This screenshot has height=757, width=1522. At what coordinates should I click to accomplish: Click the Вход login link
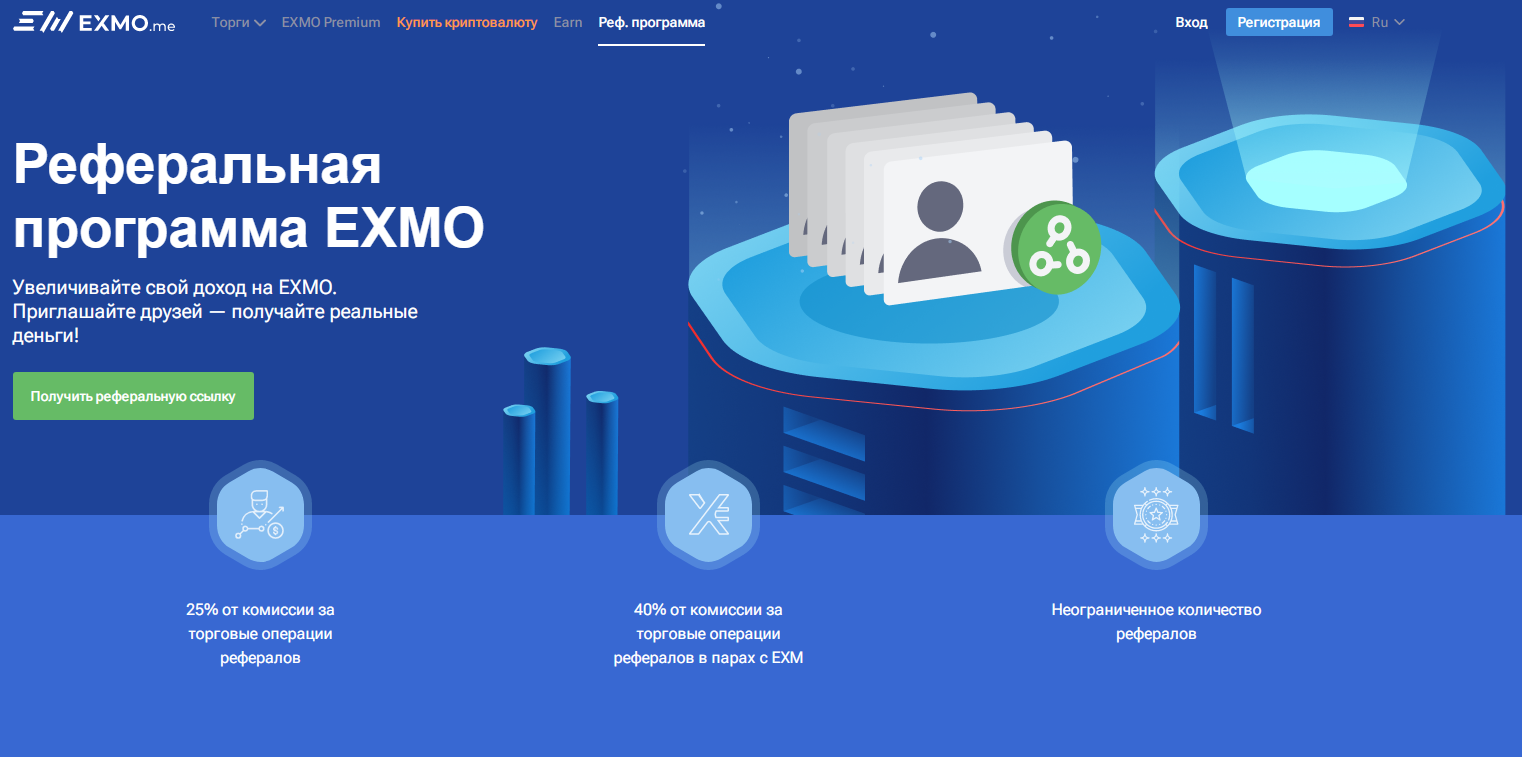pos(1191,22)
